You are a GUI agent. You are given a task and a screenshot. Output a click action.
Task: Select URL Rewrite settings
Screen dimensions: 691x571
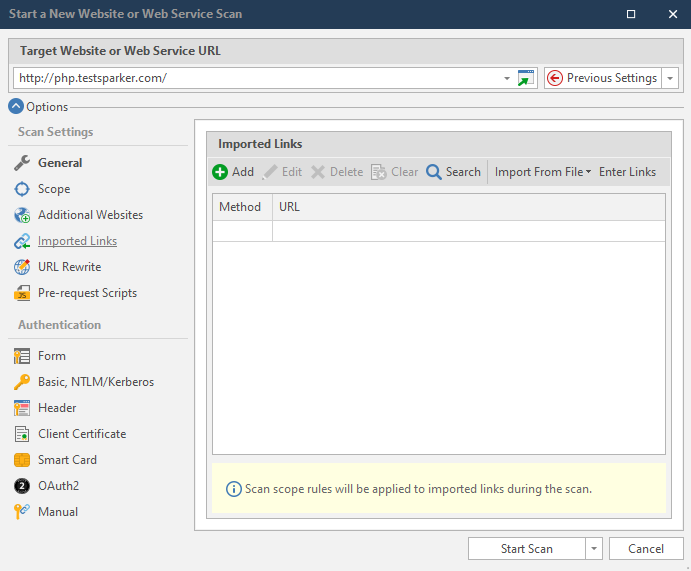69,267
